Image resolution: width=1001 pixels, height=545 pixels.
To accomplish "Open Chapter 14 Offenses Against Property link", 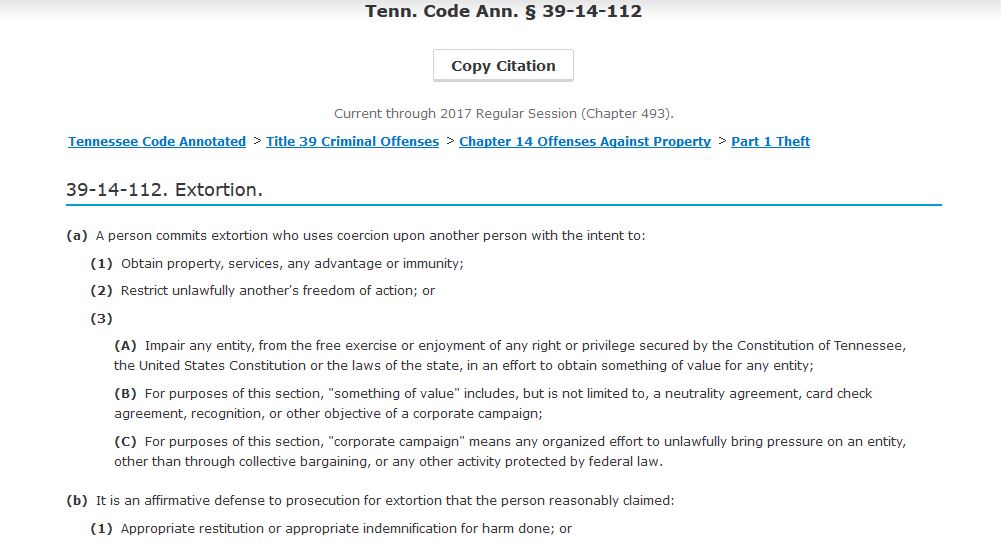I will click(585, 142).
